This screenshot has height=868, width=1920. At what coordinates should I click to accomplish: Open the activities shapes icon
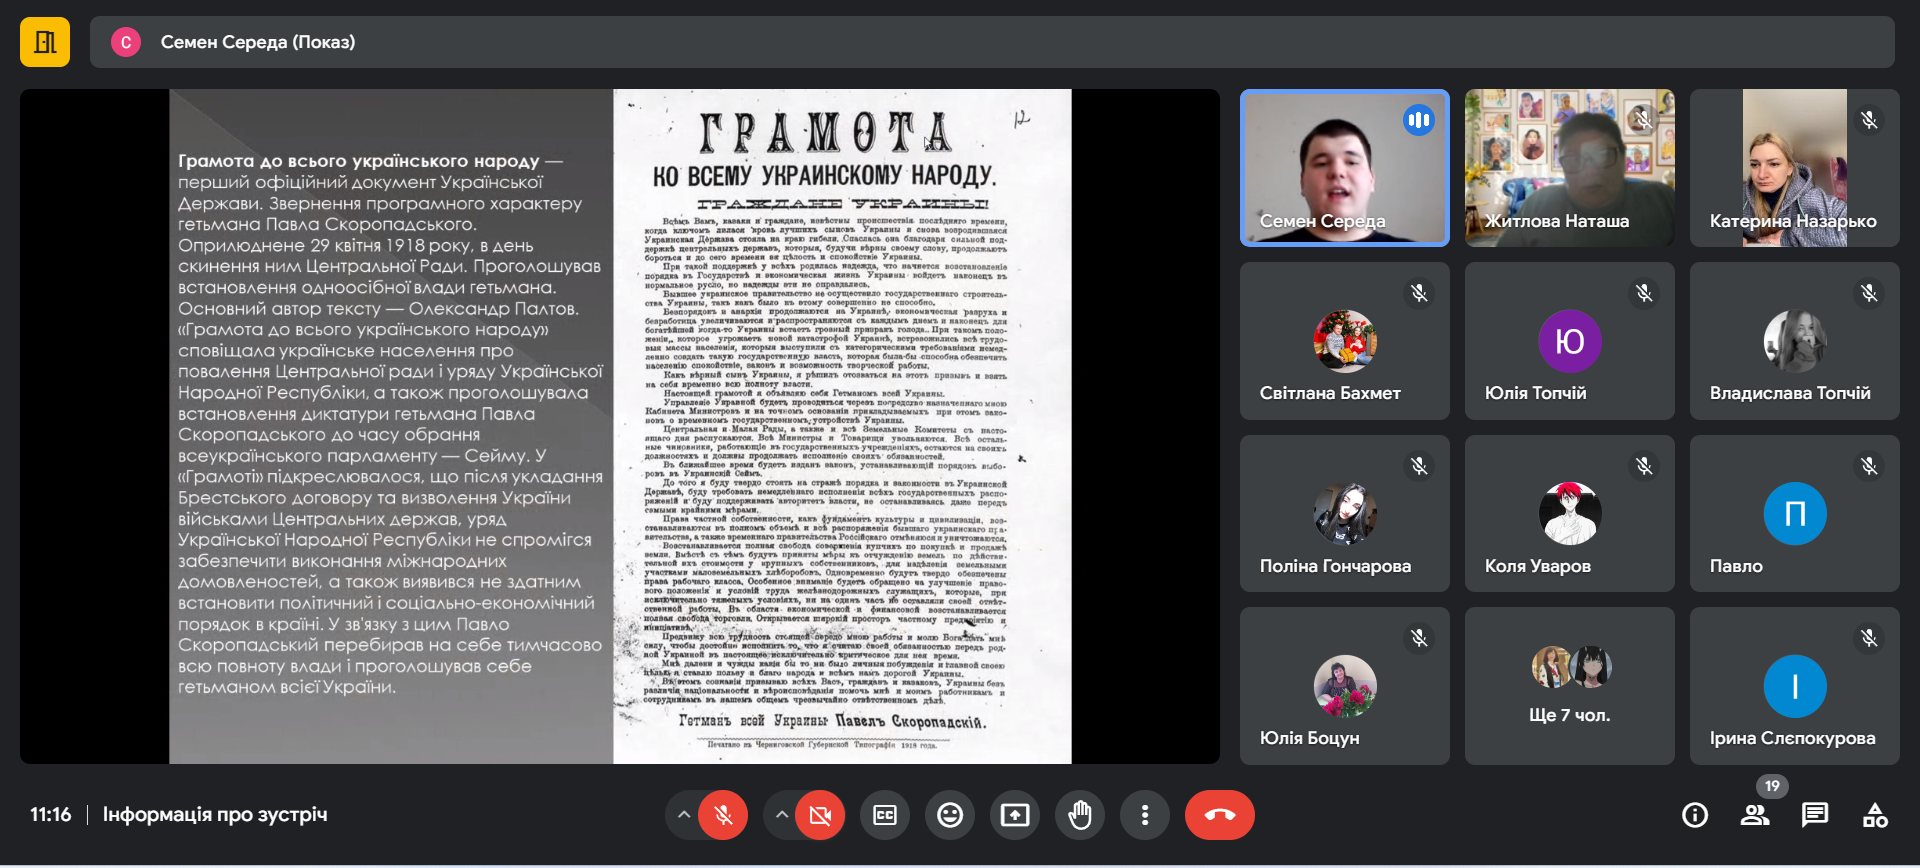pyautogui.click(x=1874, y=815)
